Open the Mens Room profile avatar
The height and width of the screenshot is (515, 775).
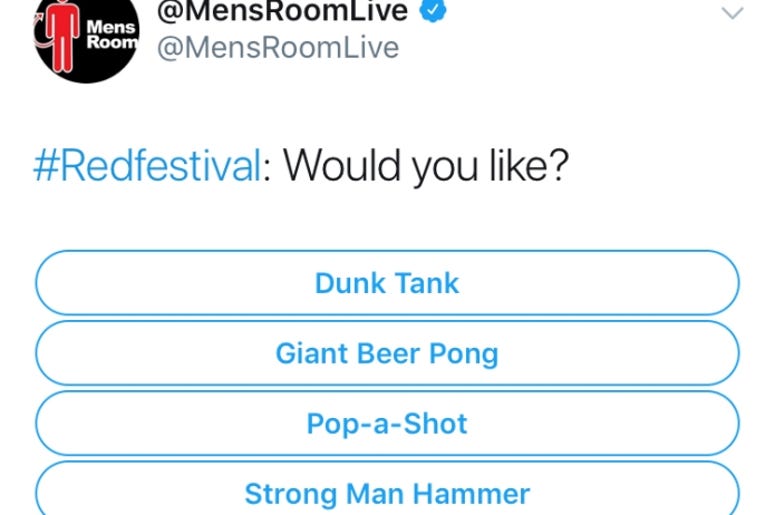(86, 37)
